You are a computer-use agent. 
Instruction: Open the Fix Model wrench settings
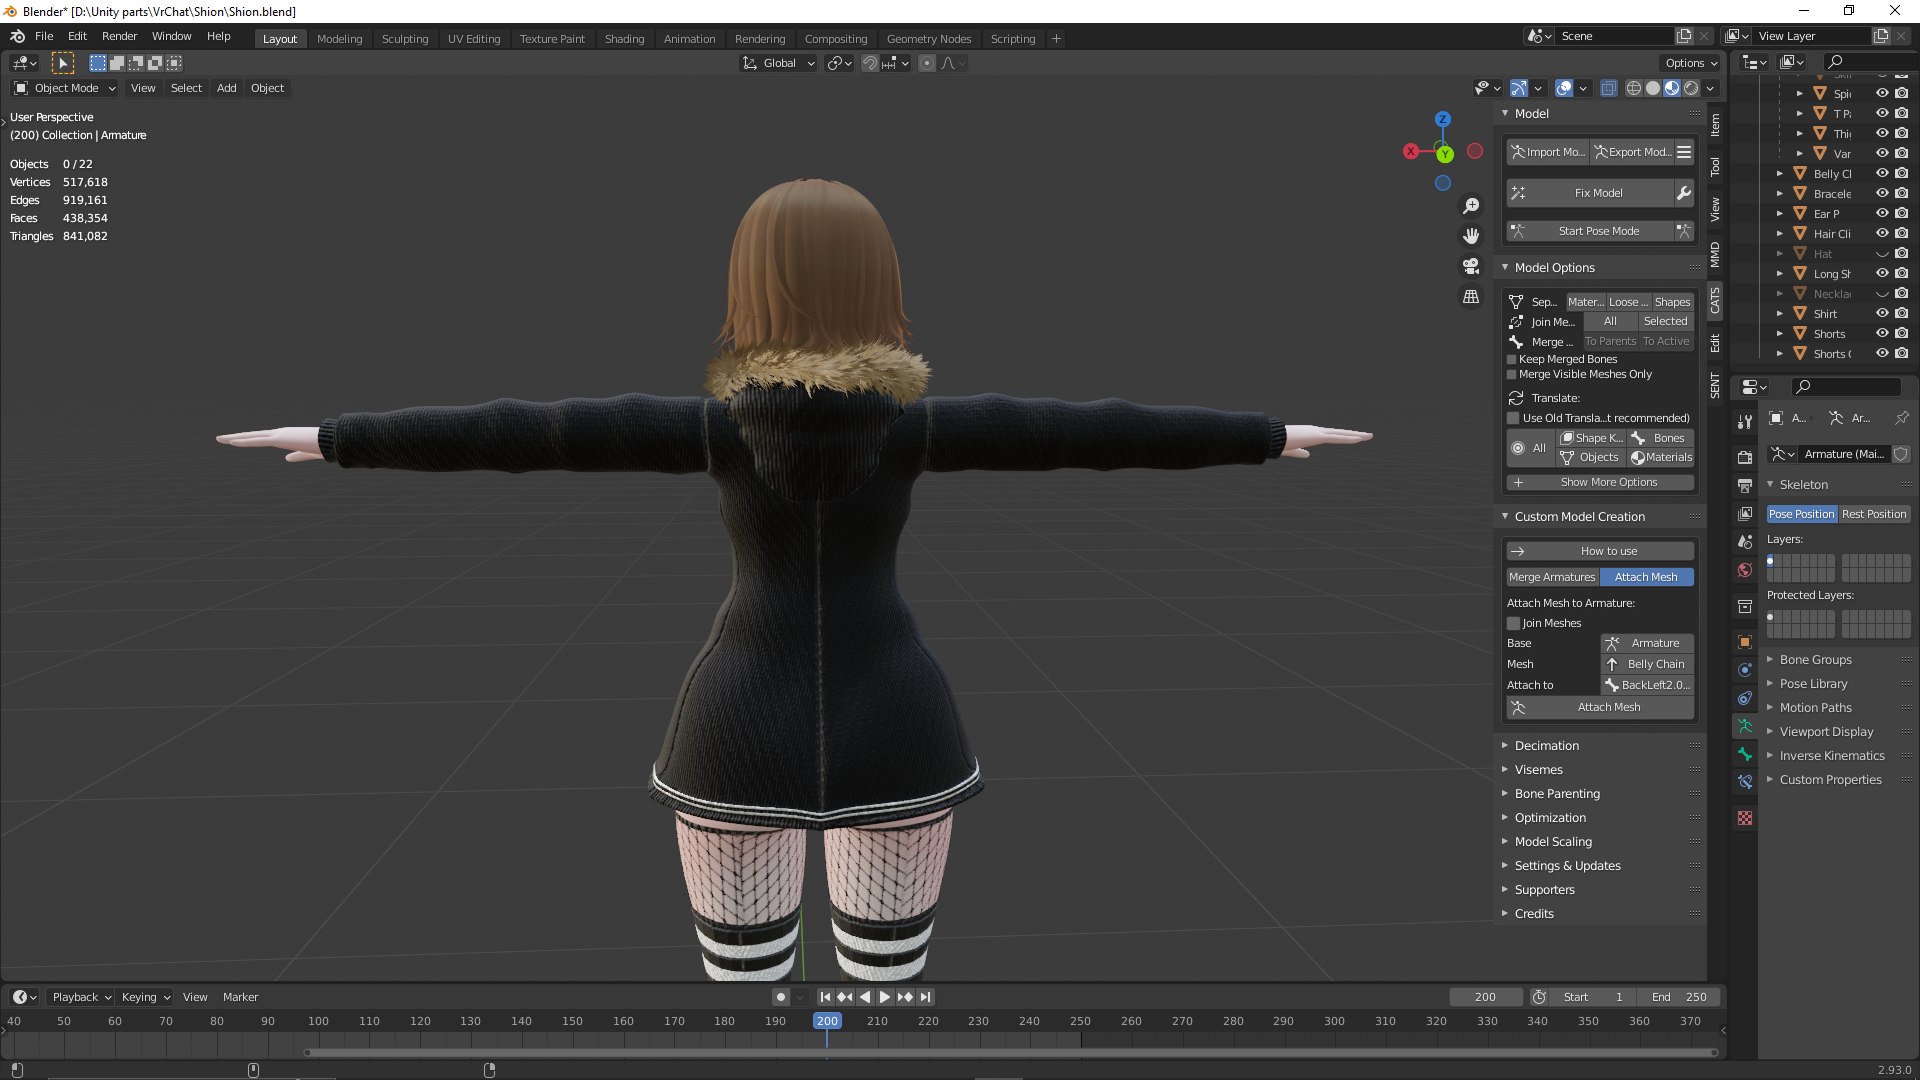pyautogui.click(x=1684, y=193)
